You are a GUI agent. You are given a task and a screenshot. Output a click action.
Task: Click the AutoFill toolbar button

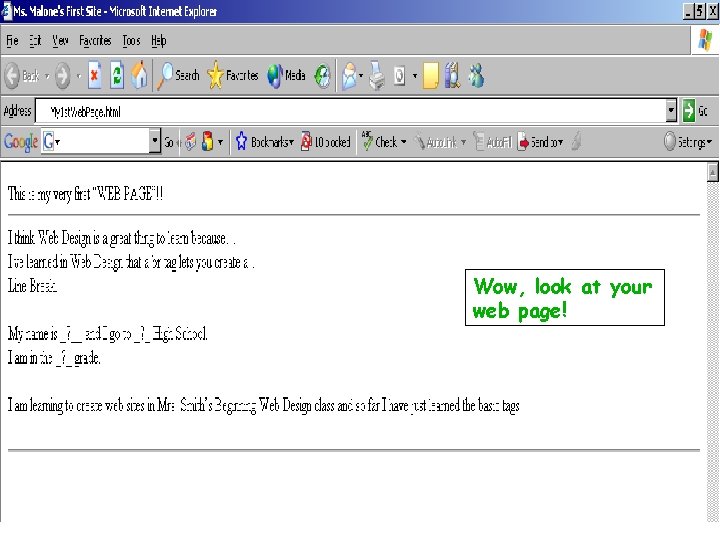pyautogui.click(x=493, y=142)
